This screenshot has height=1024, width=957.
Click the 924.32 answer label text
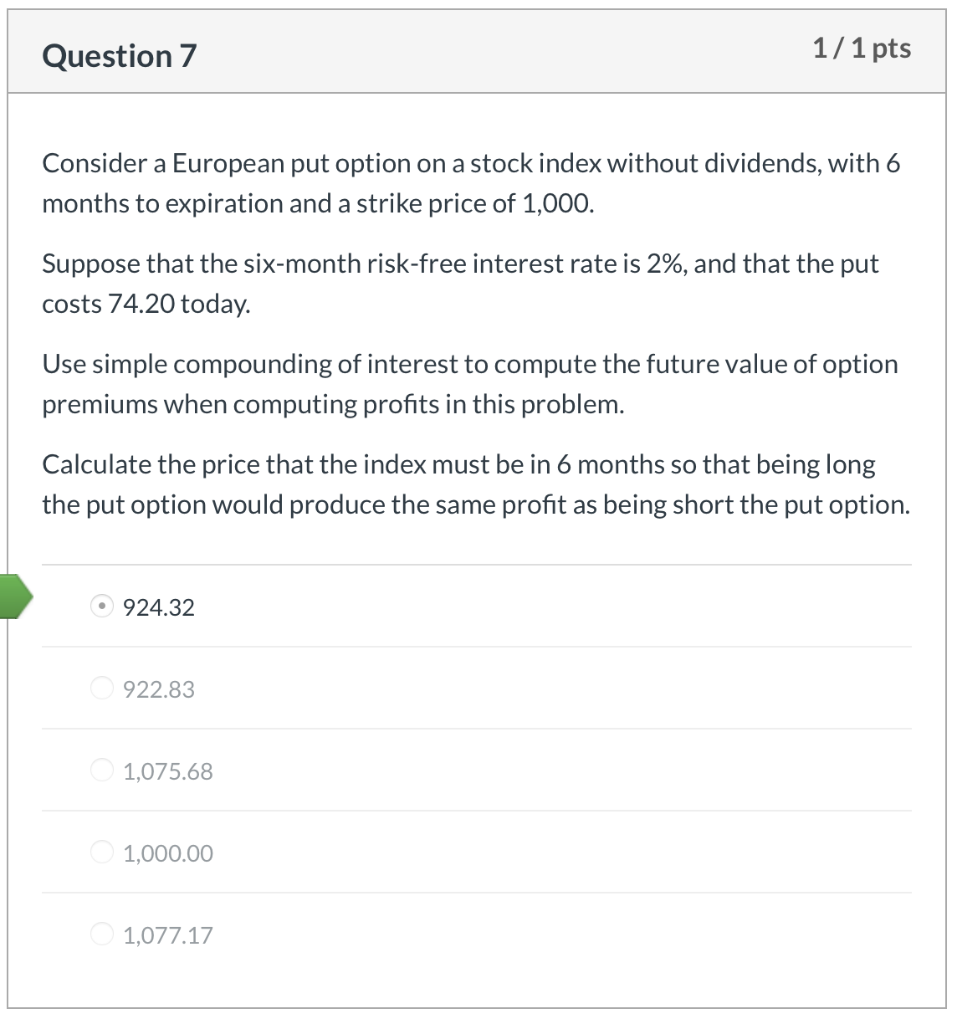(158, 607)
